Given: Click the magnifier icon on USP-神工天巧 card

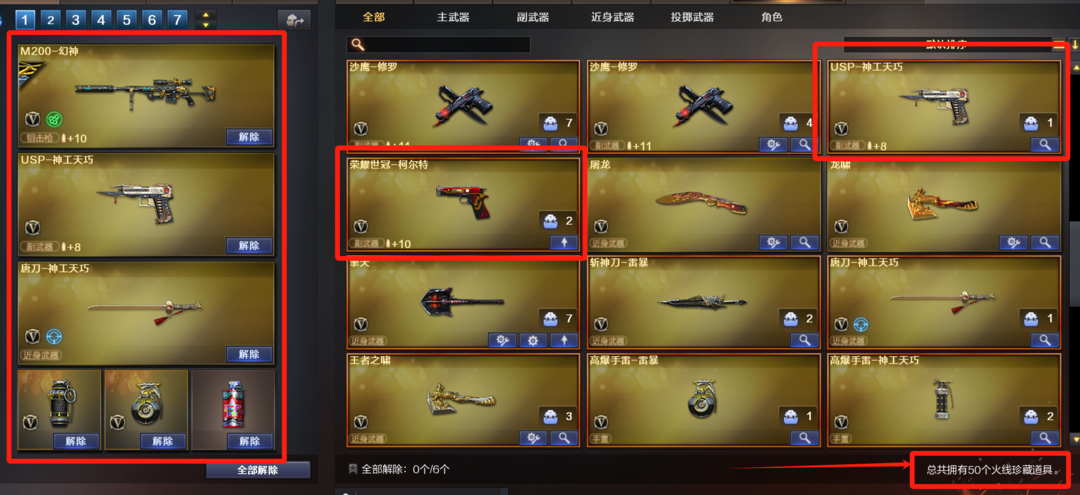Looking at the screenshot, I should point(1045,145).
